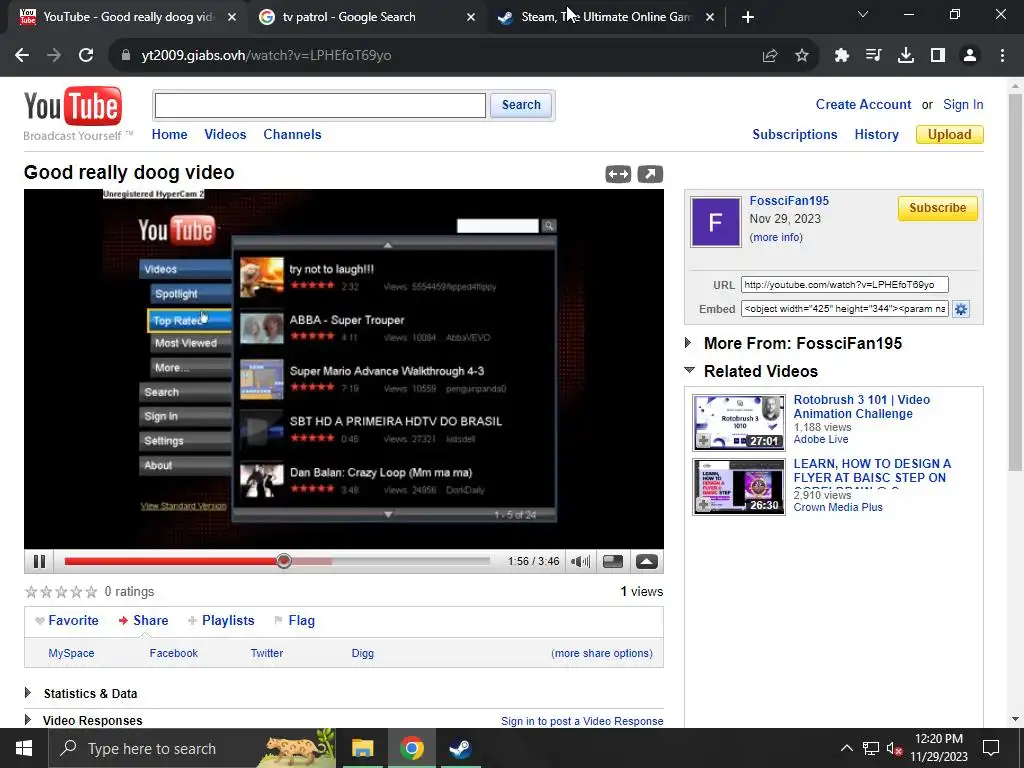1024x768 pixels.
Task: Open the browser share page icon
Action: [770, 56]
